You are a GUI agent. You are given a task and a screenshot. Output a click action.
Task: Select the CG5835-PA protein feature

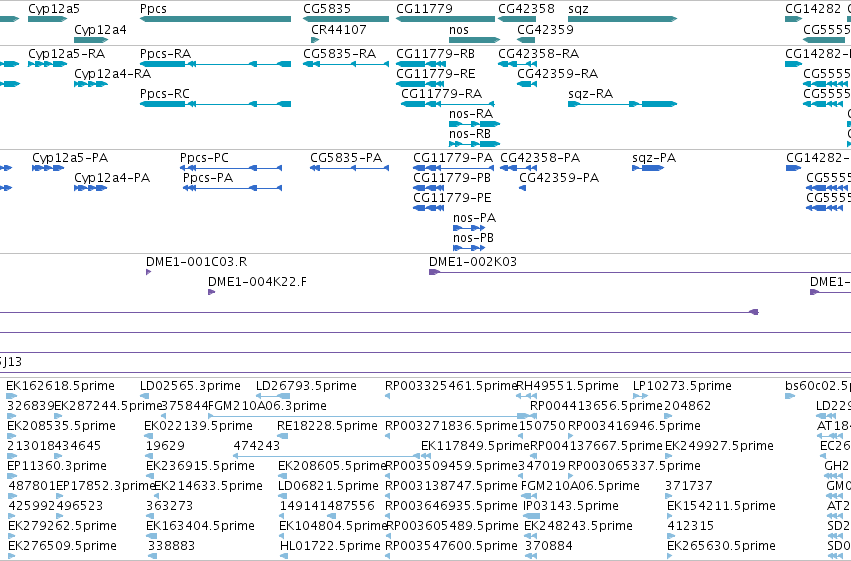click(350, 168)
